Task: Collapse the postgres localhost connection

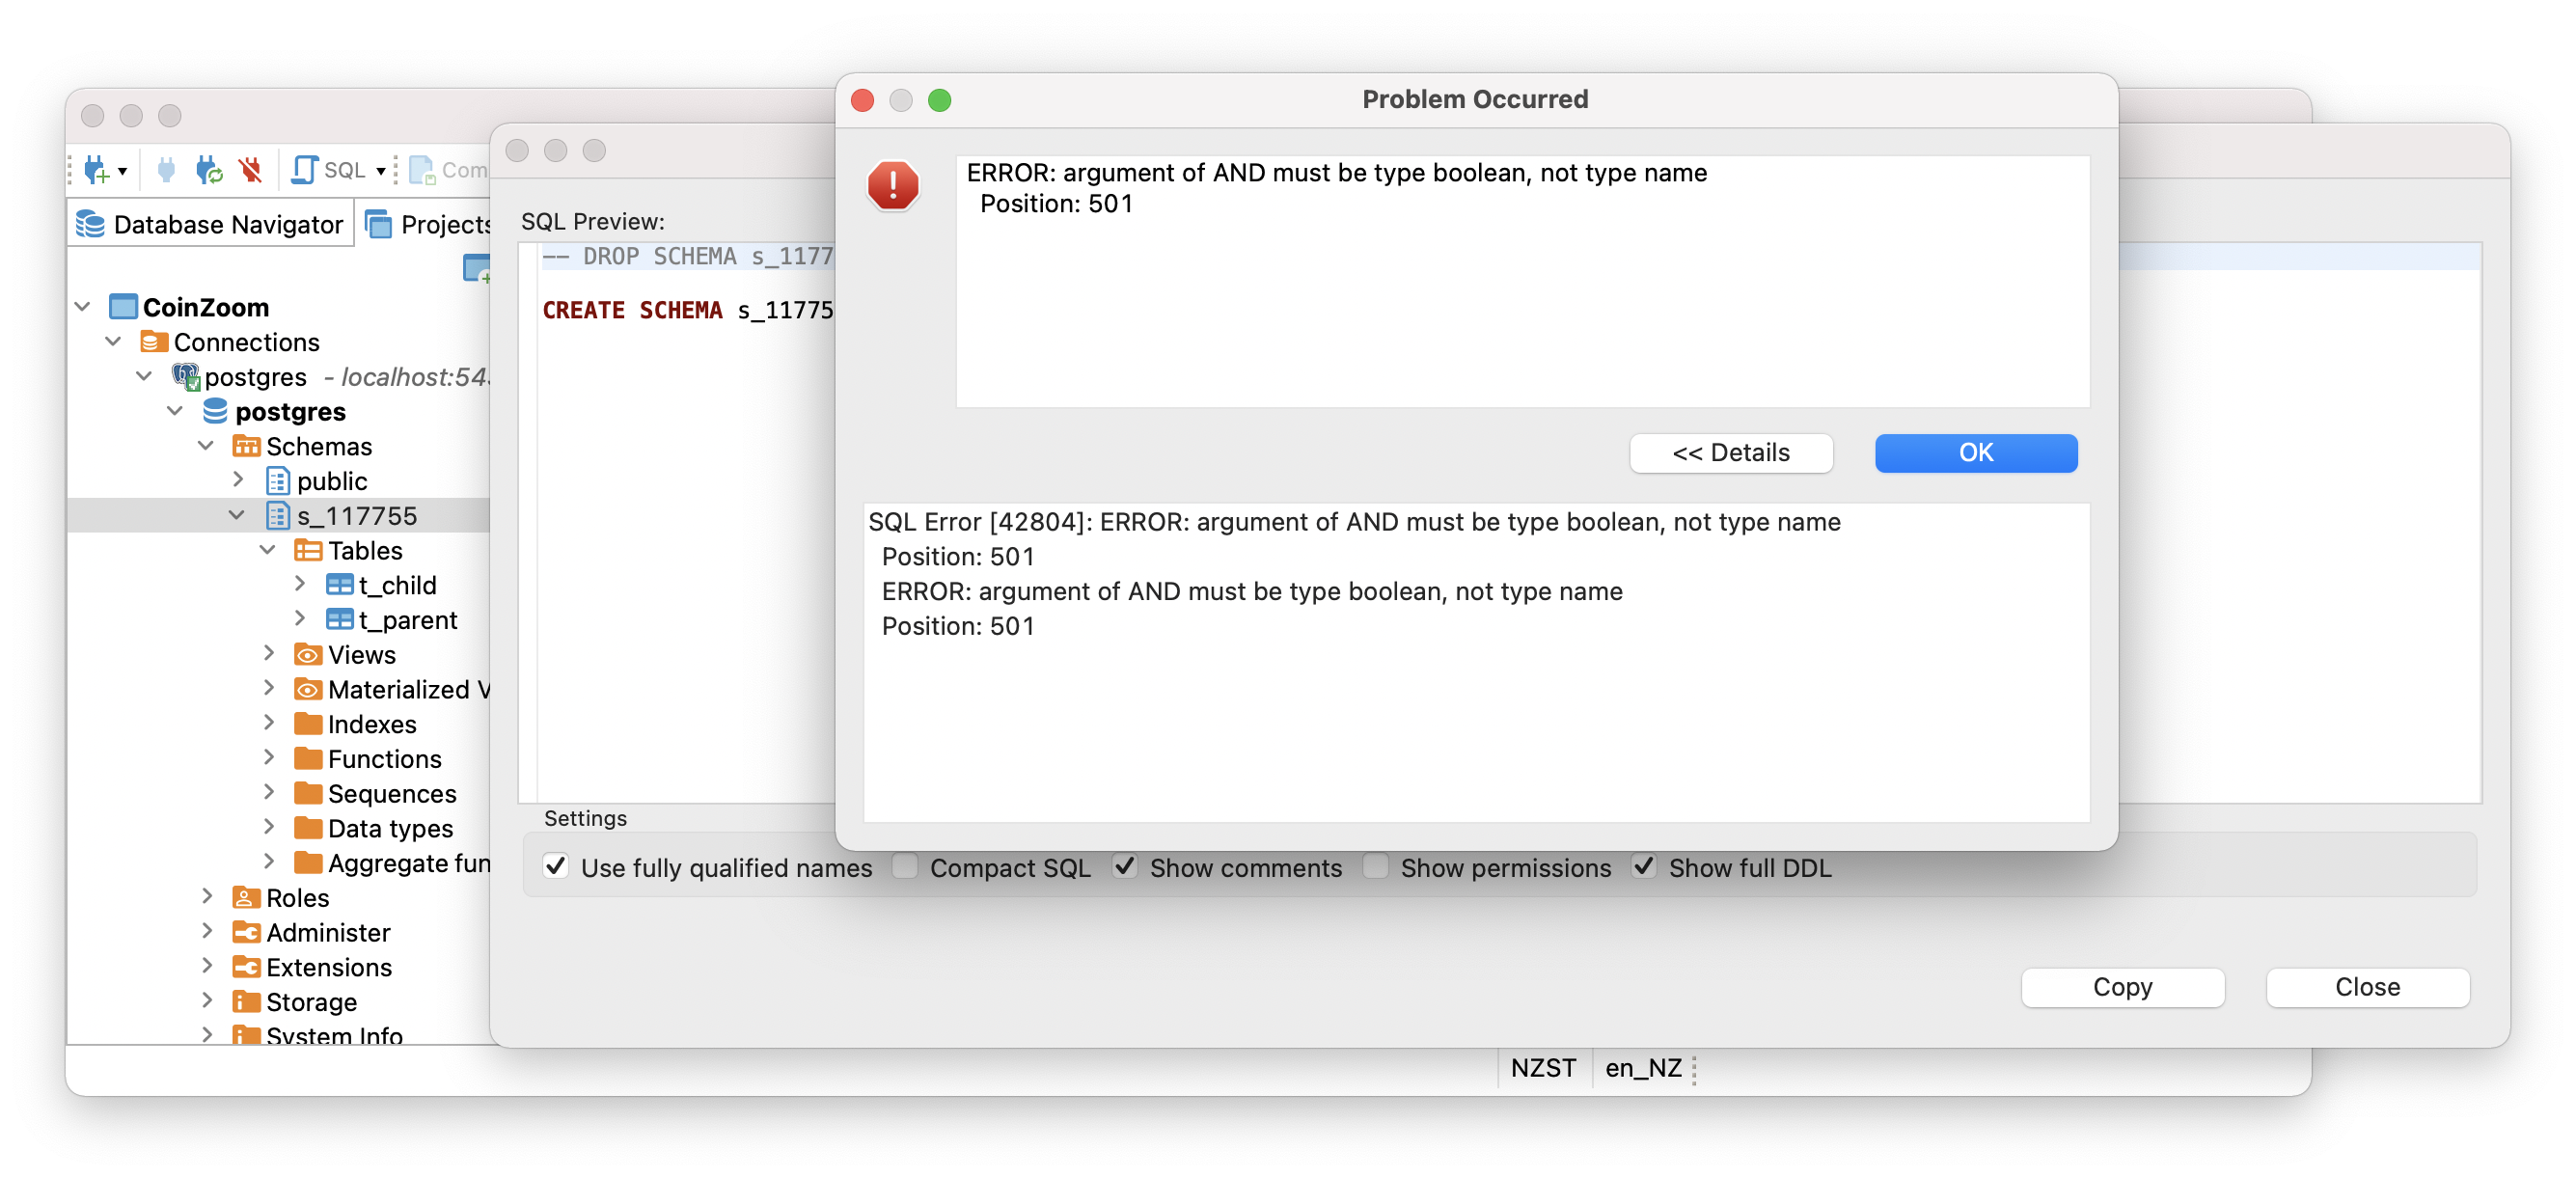Action: pyautogui.click(x=145, y=376)
